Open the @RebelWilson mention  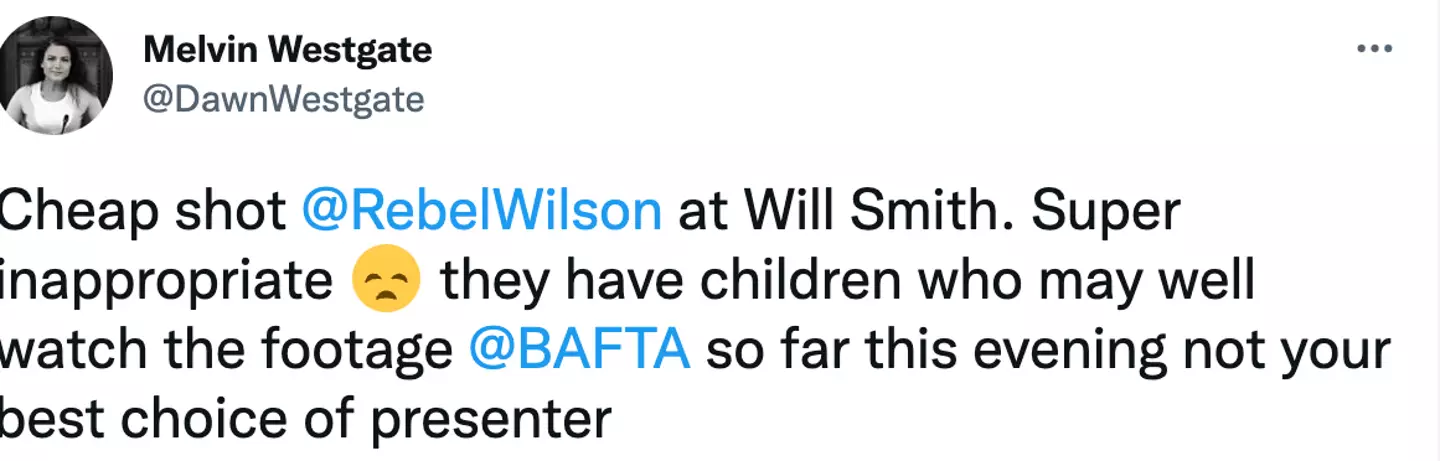[x=481, y=213]
